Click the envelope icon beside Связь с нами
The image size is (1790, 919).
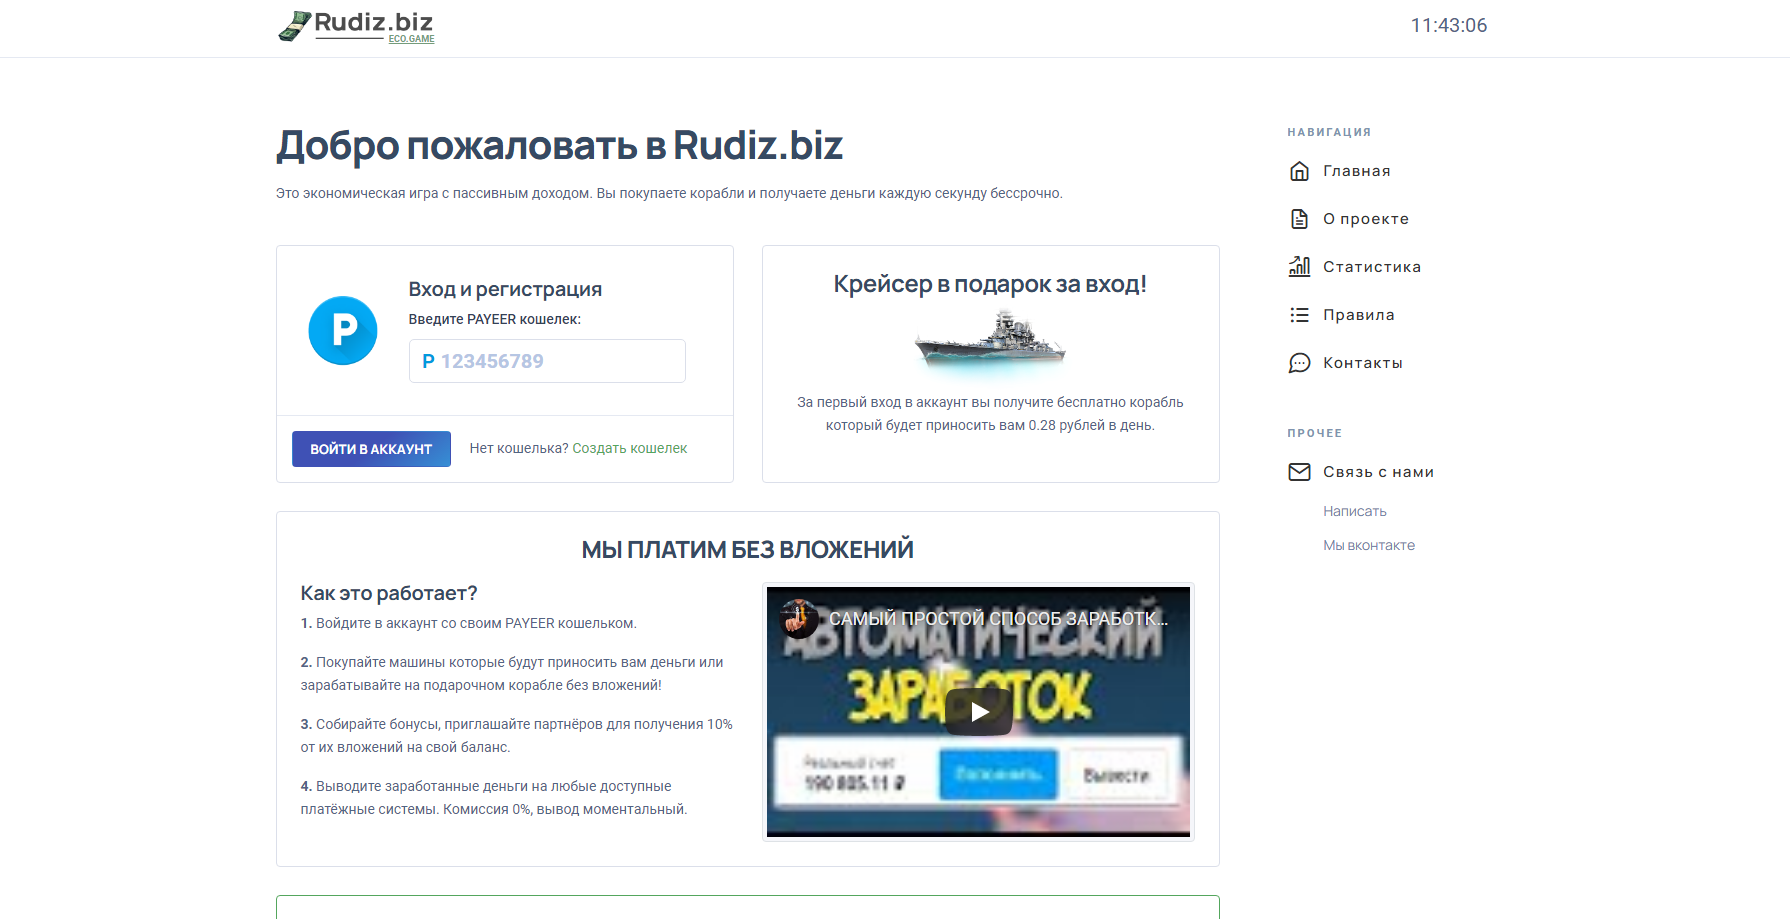(x=1299, y=472)
